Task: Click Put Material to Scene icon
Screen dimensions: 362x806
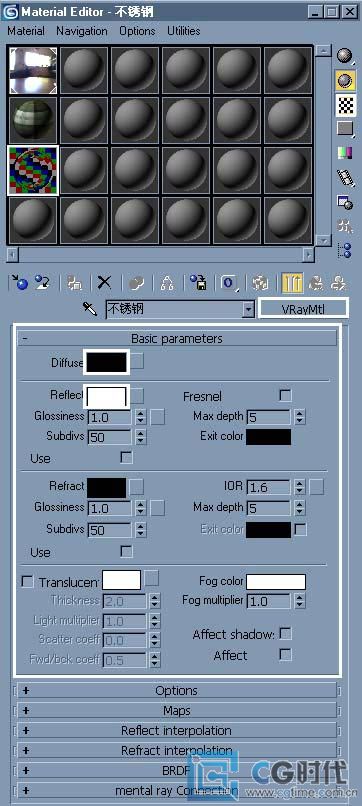Action: point(42,283)
